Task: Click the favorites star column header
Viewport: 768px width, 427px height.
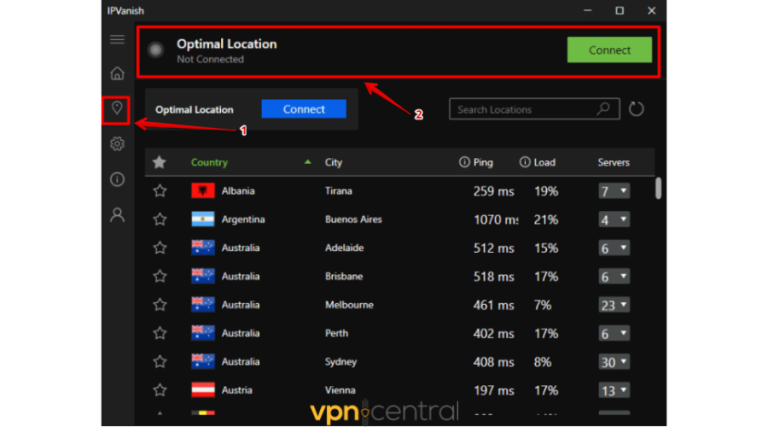Action: 159,162
